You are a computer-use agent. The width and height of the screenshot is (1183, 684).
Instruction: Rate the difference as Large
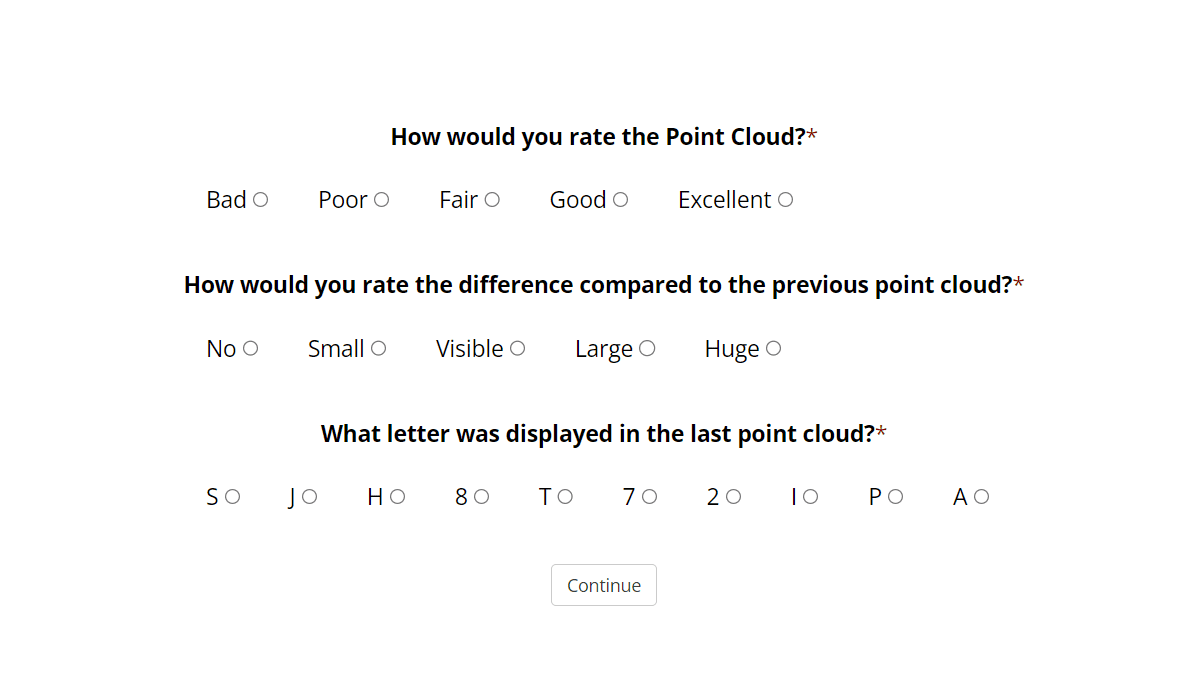point(647,348)
